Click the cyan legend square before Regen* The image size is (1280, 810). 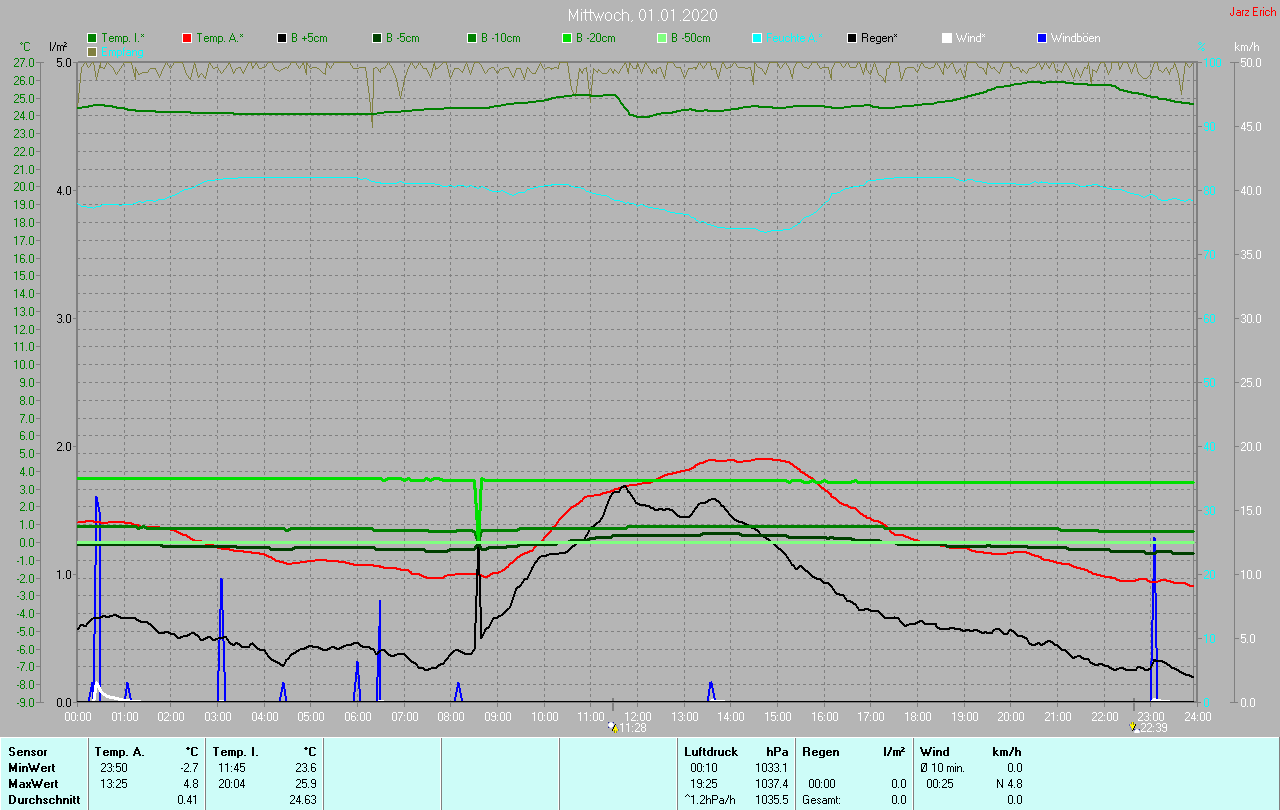tap(757, 38)
